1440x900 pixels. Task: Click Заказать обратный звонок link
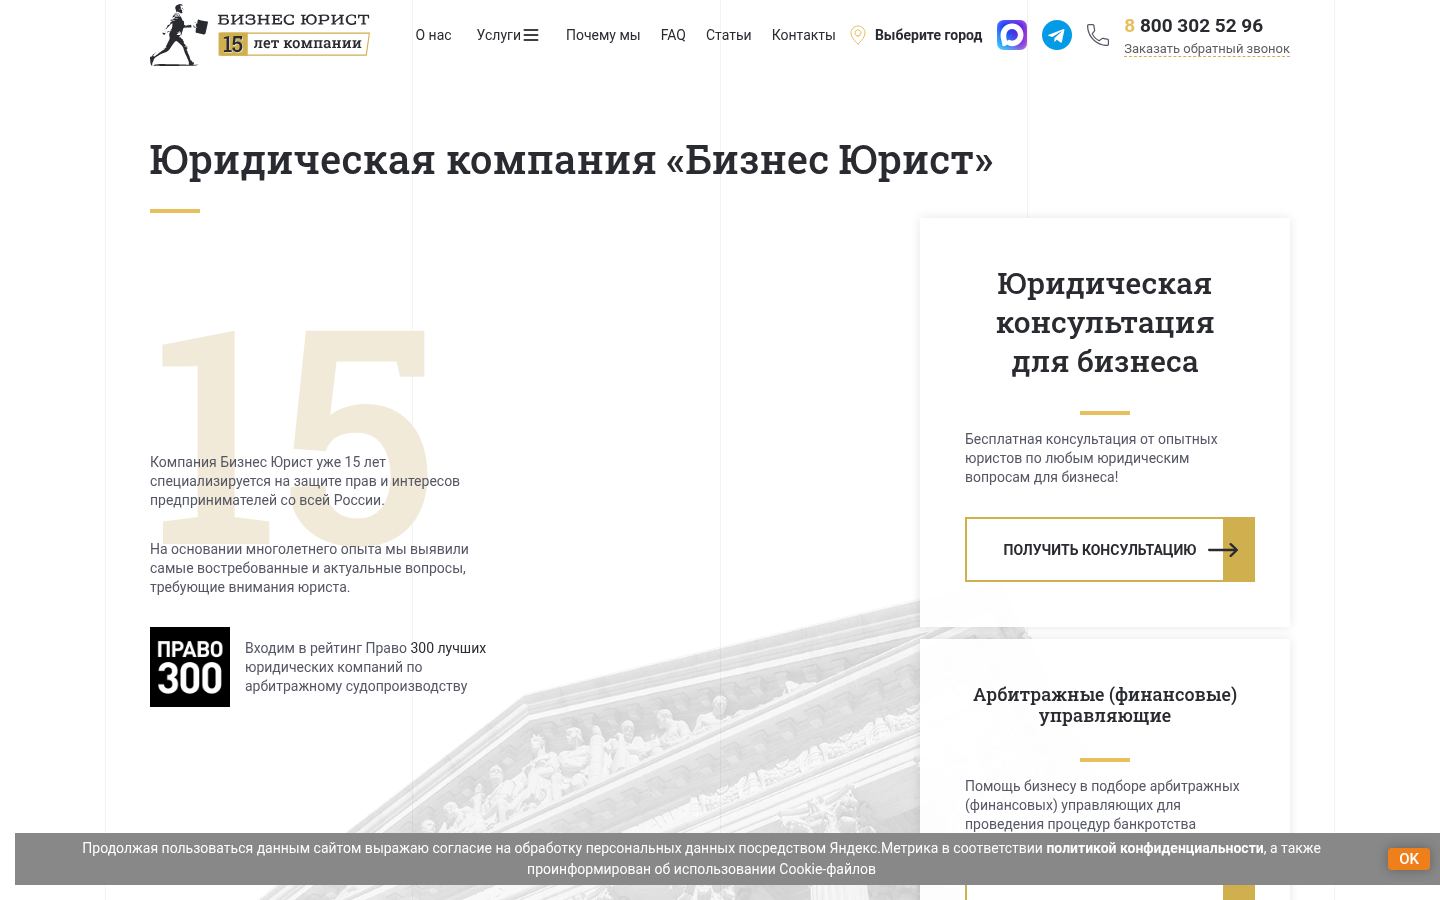pos(1206,49)
